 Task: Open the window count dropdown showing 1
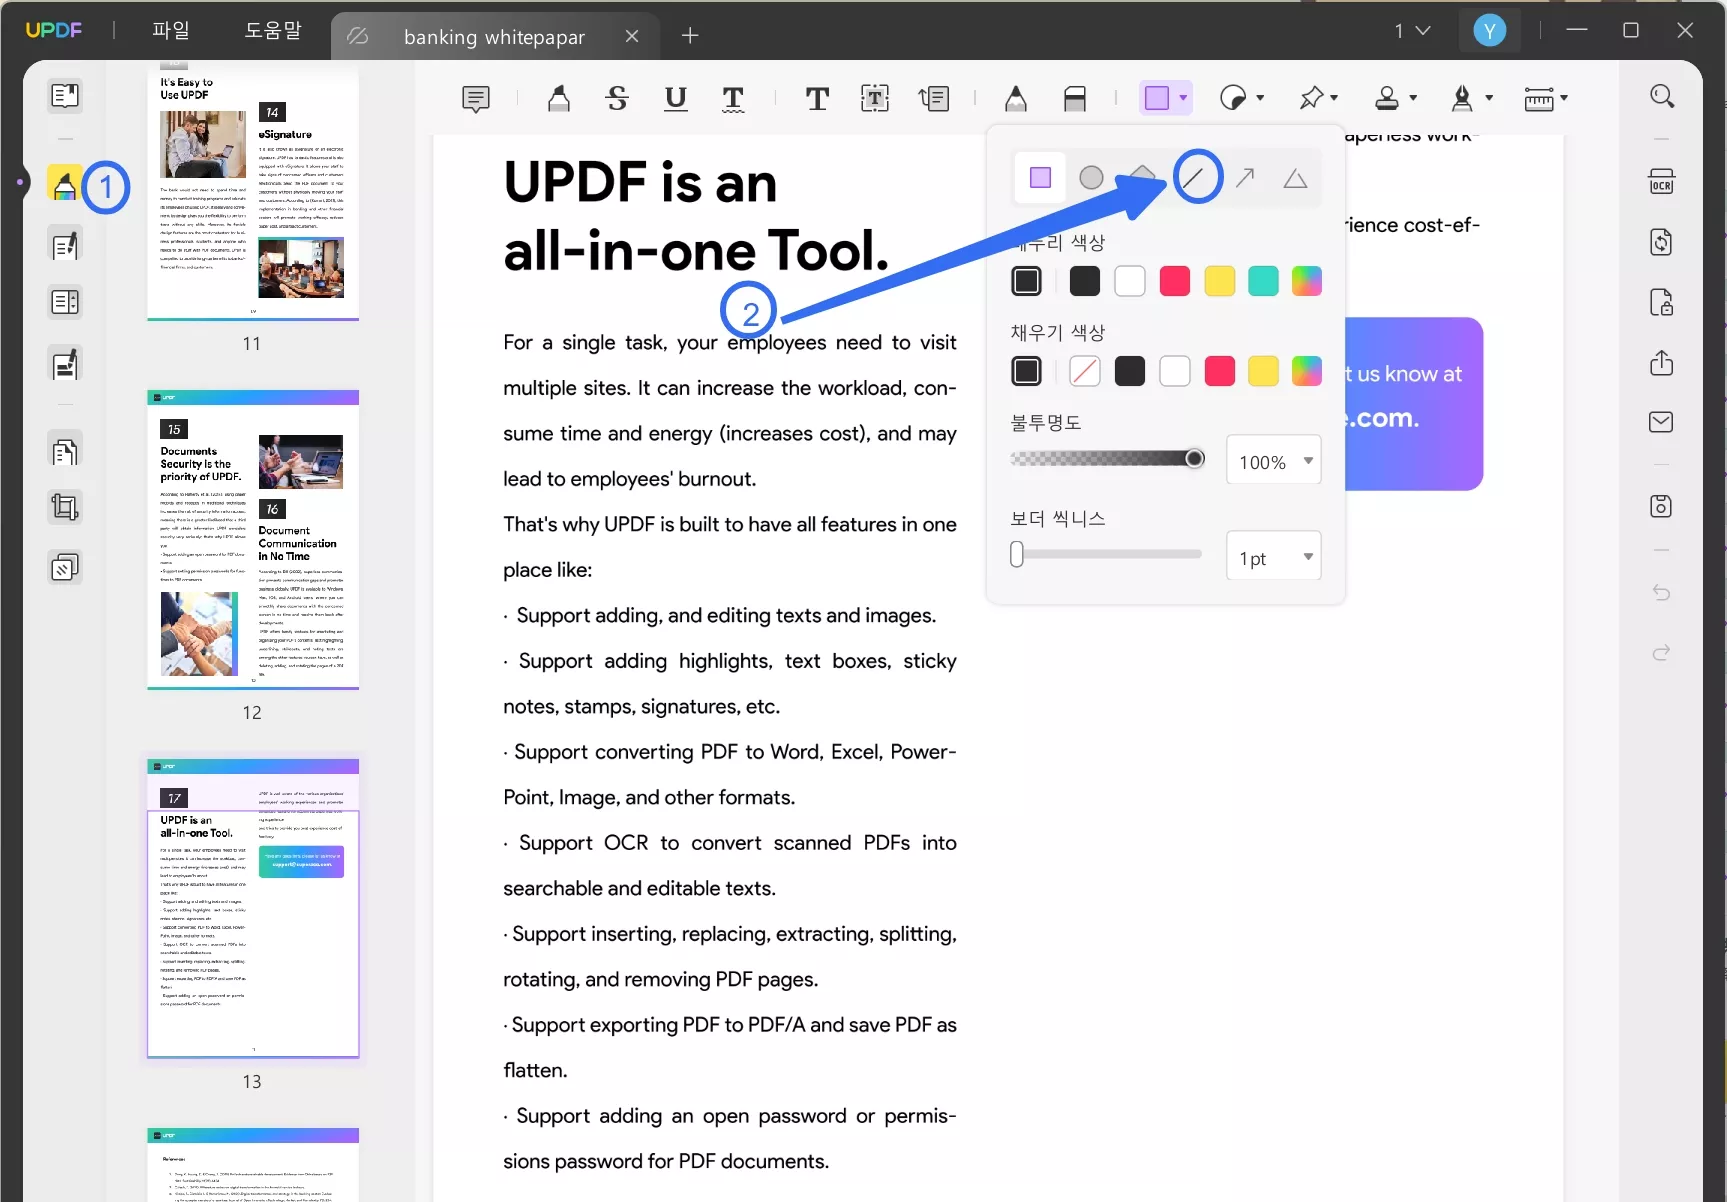(1412, 31)
